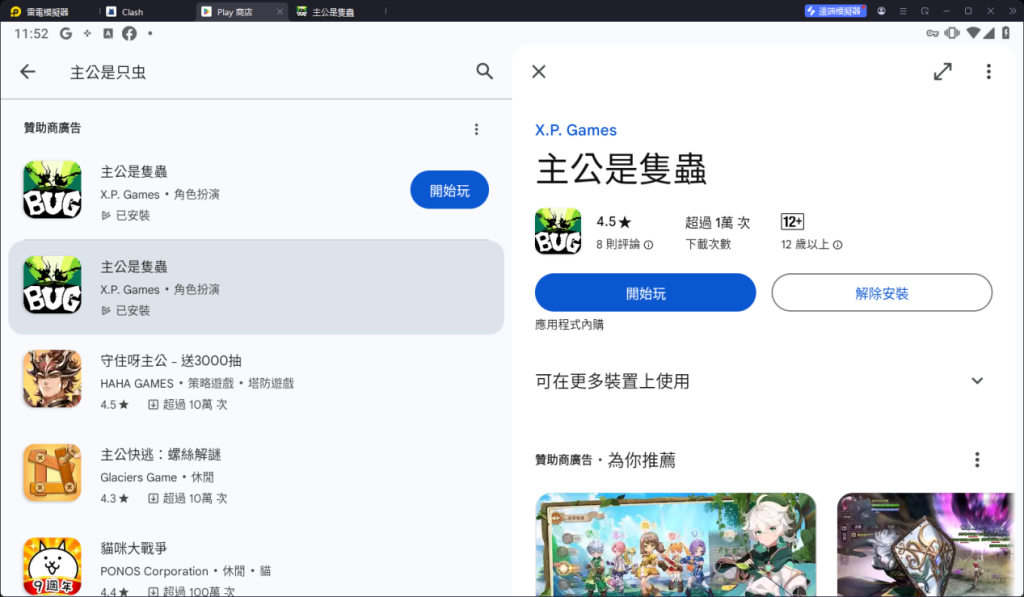The image size is (1024, 597).
Task: Close the Play 商店 tab
Action: point(280,12)
